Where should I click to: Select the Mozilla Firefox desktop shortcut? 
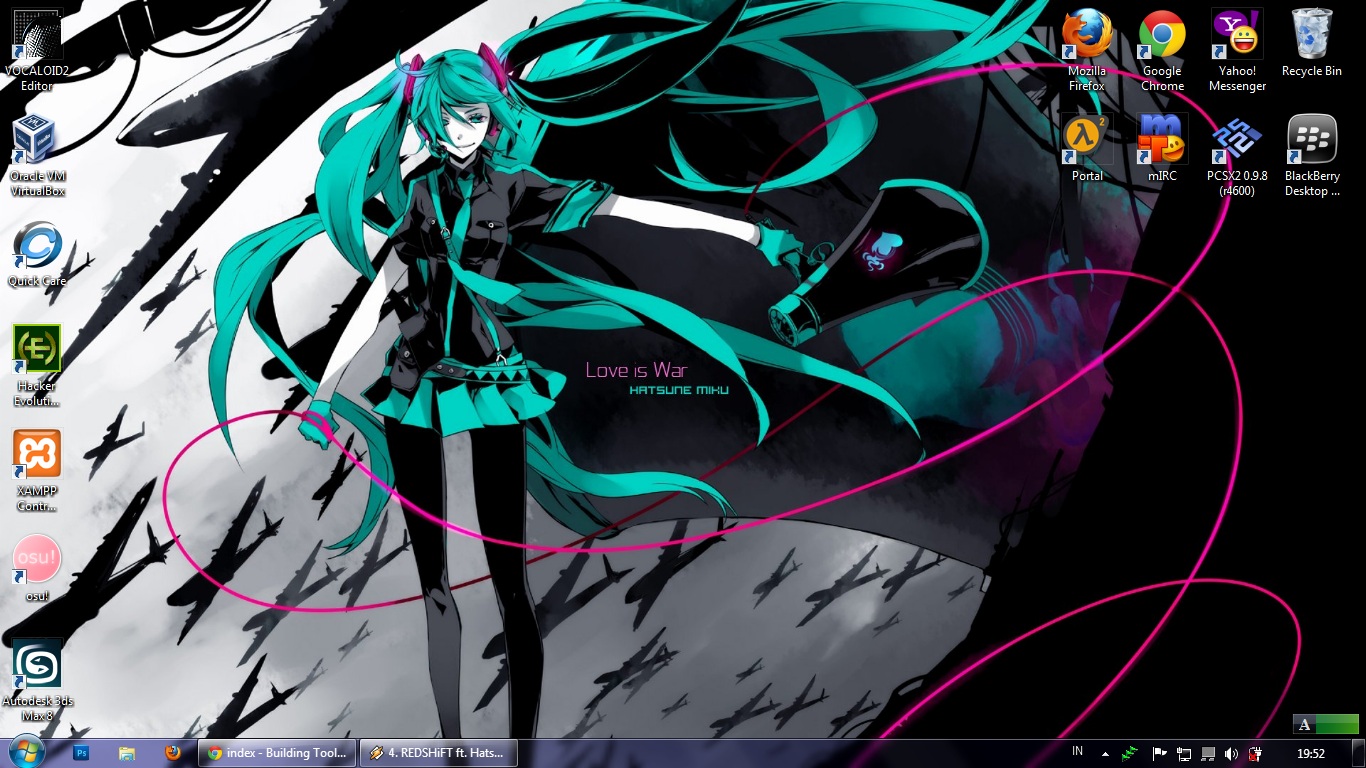click(1087, 50)
